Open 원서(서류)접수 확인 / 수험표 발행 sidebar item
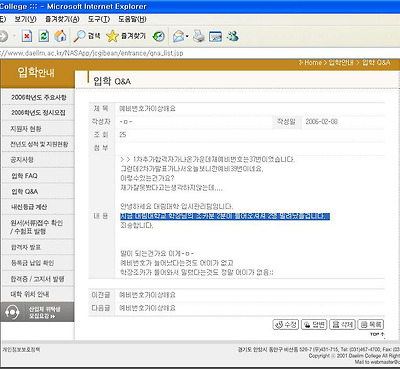 click(37, 227)
